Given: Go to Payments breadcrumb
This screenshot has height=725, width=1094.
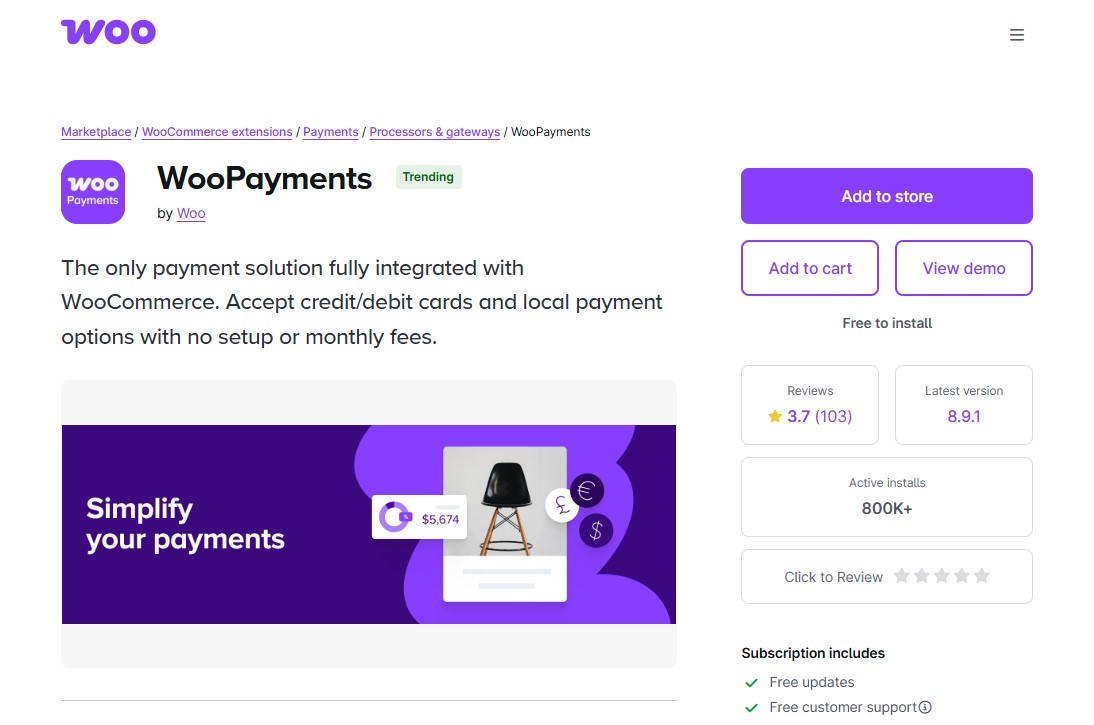Looking at the screenshot, I should (x=331, y=132).
